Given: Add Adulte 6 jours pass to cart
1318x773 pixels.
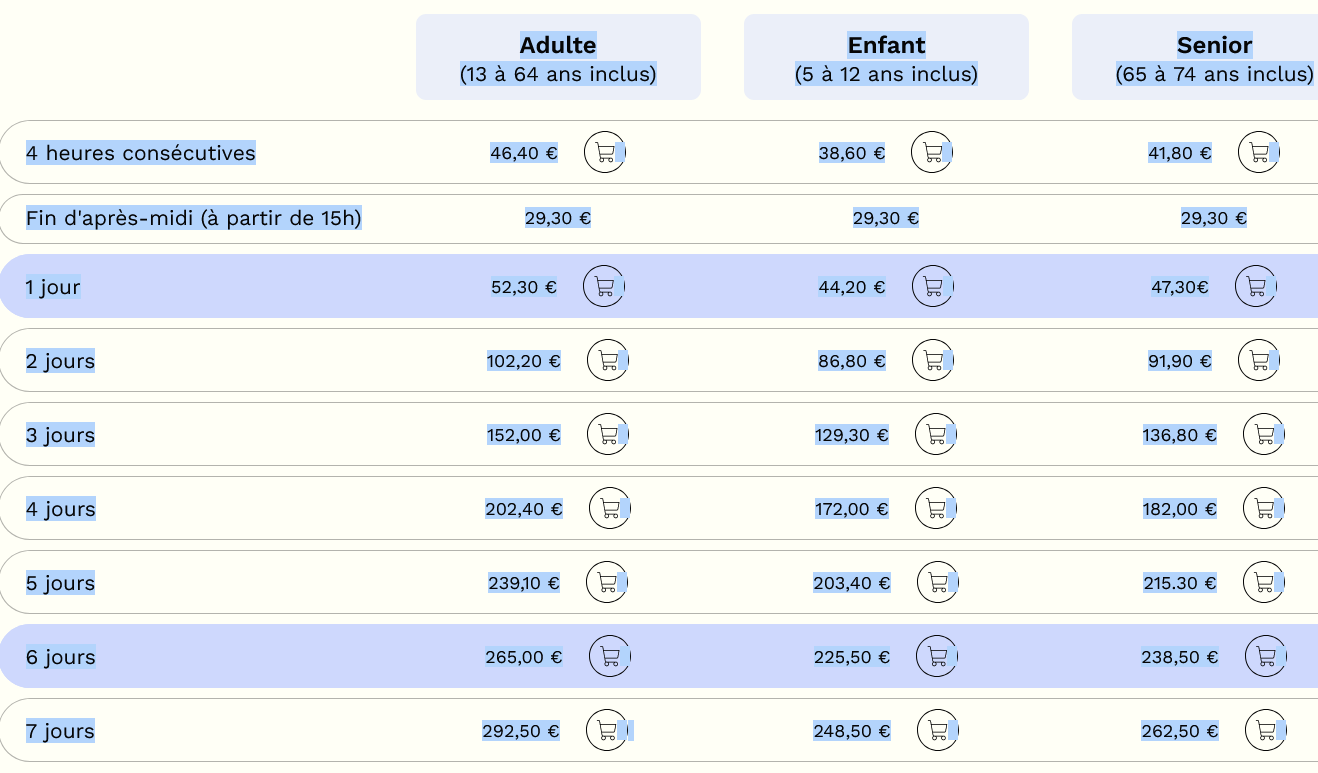Looking at the screenshot, I should 609,657.
